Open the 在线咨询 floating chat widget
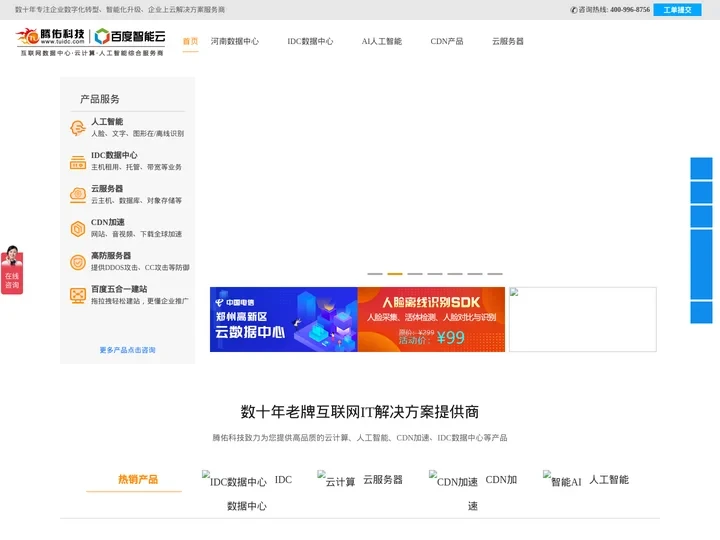 click(x=12, y=270)
